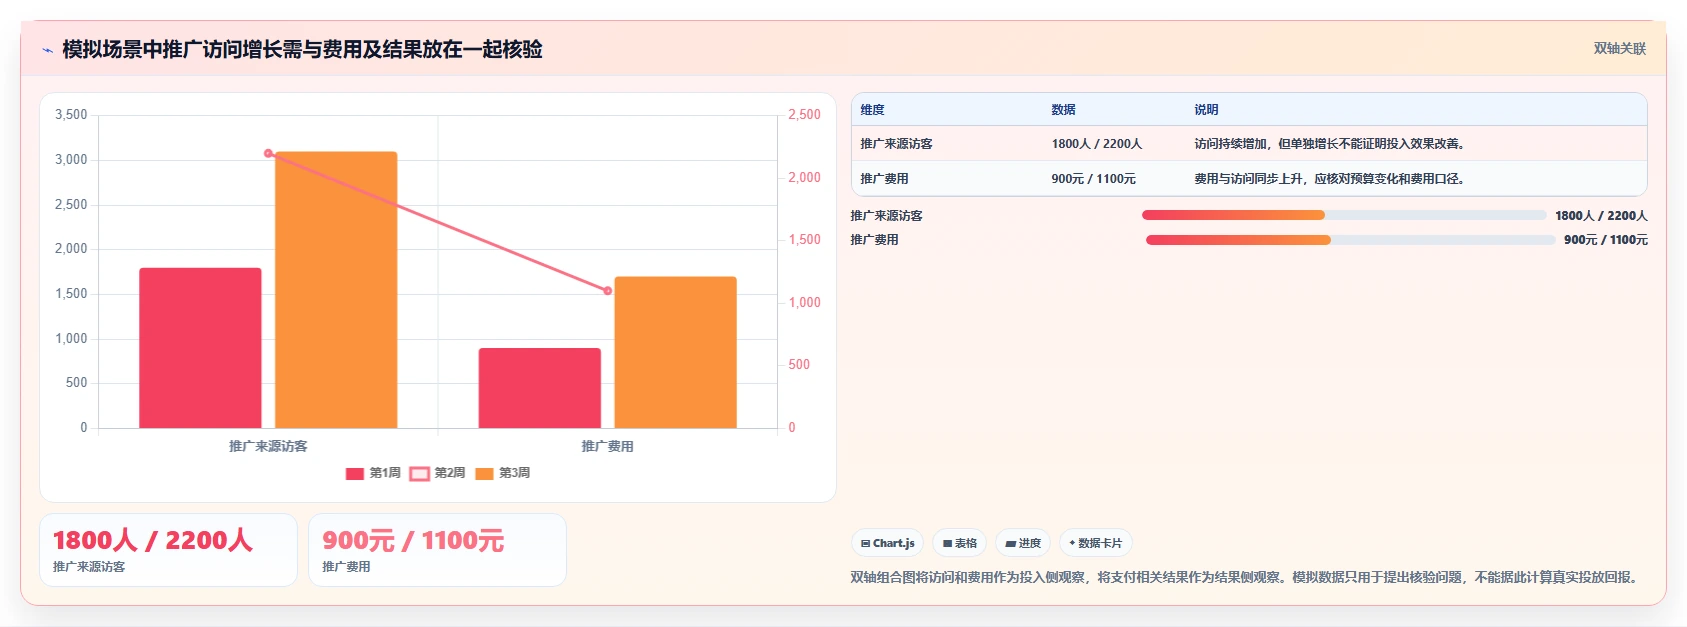Click the footer description starting 双轴组合图

click(1246, 577)
